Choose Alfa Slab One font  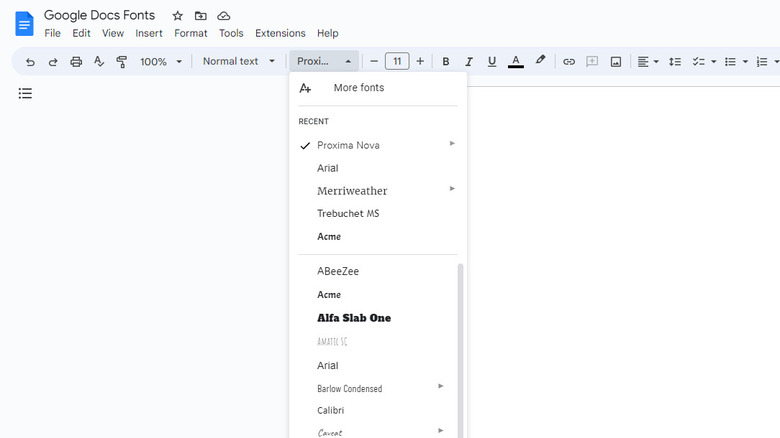(x=354, y=318)
